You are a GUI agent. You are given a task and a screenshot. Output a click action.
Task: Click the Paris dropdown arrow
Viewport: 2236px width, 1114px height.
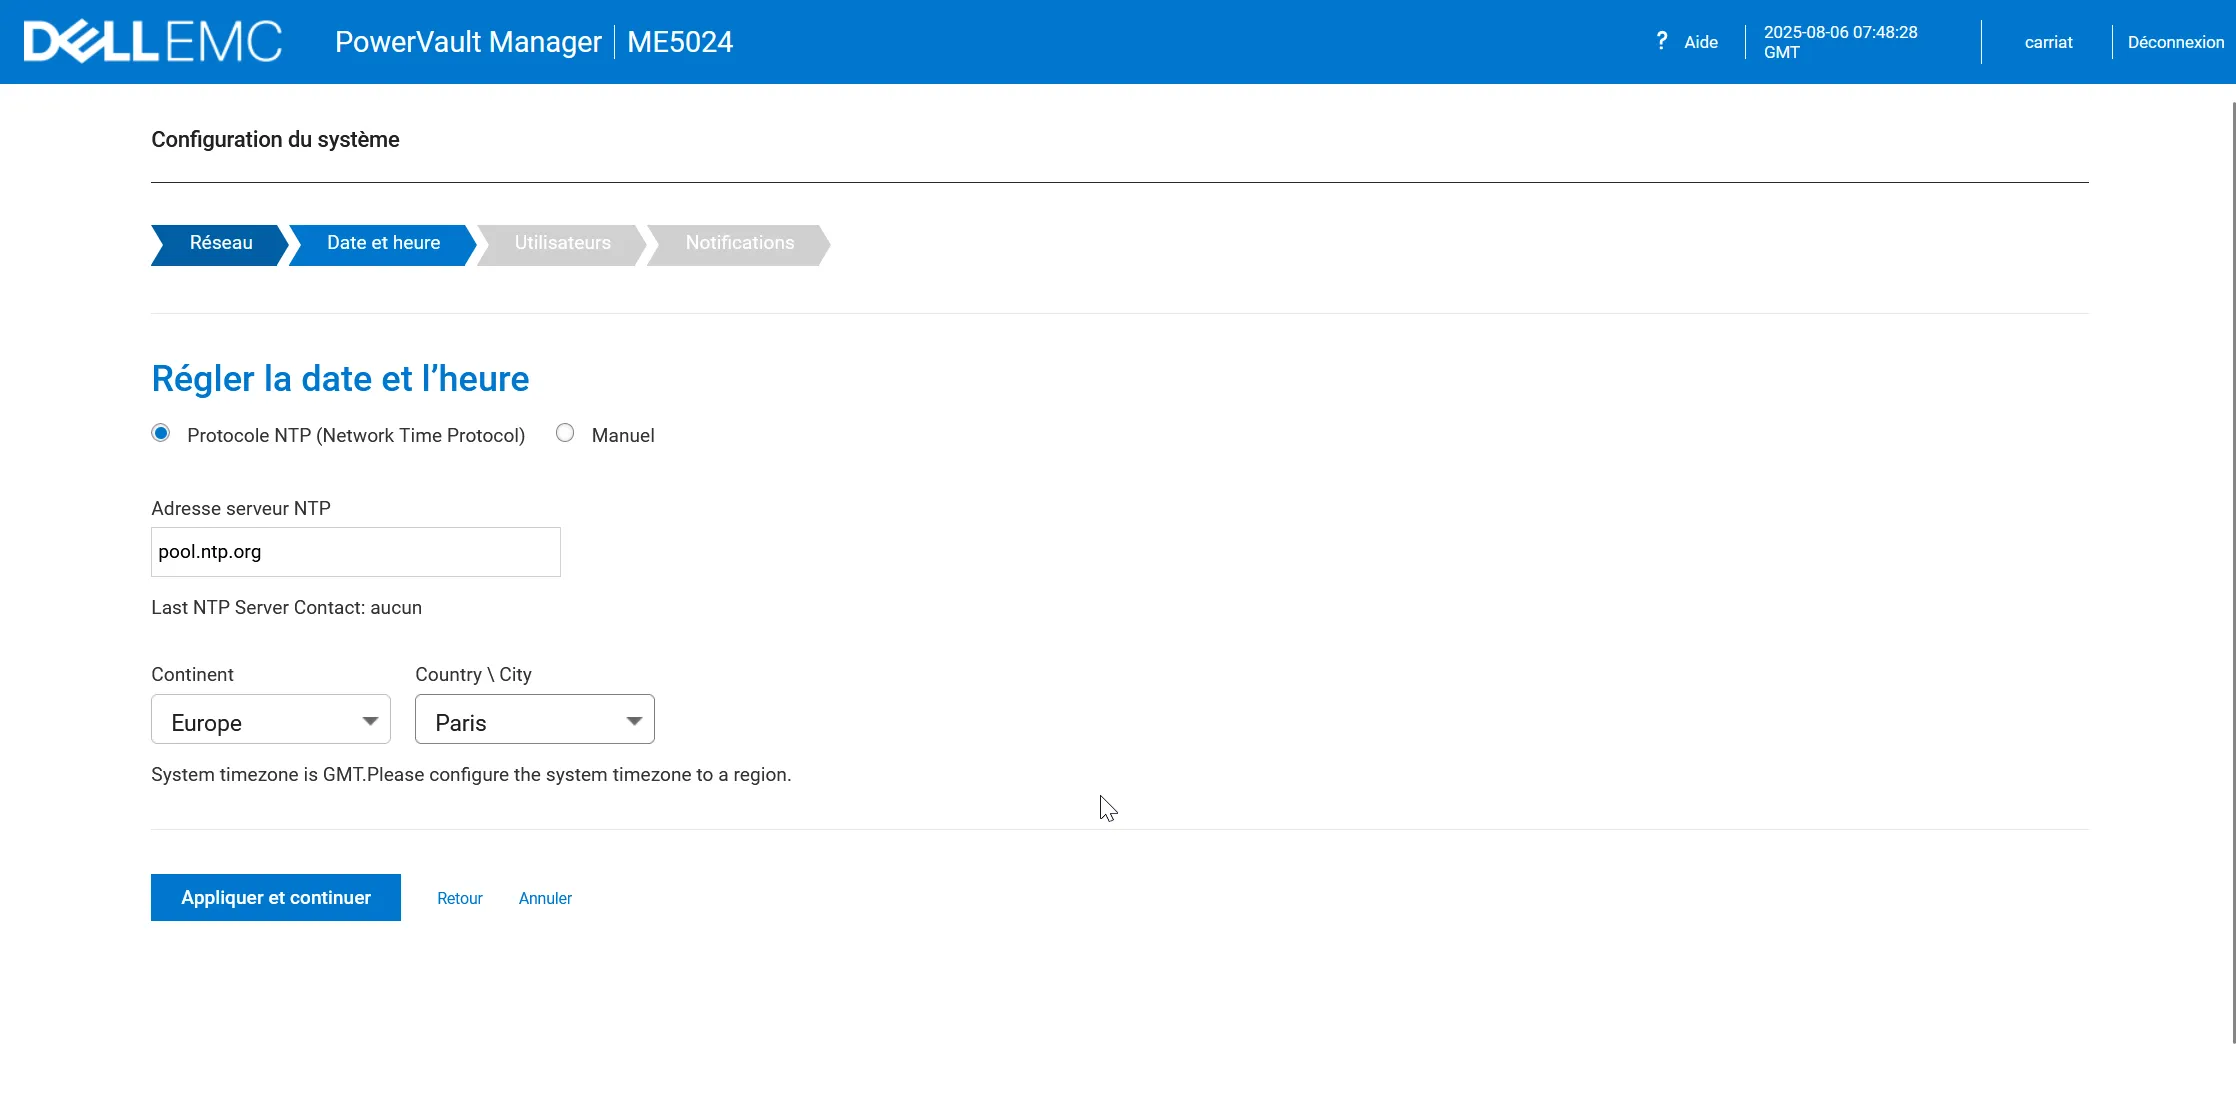tap(634, 721)
